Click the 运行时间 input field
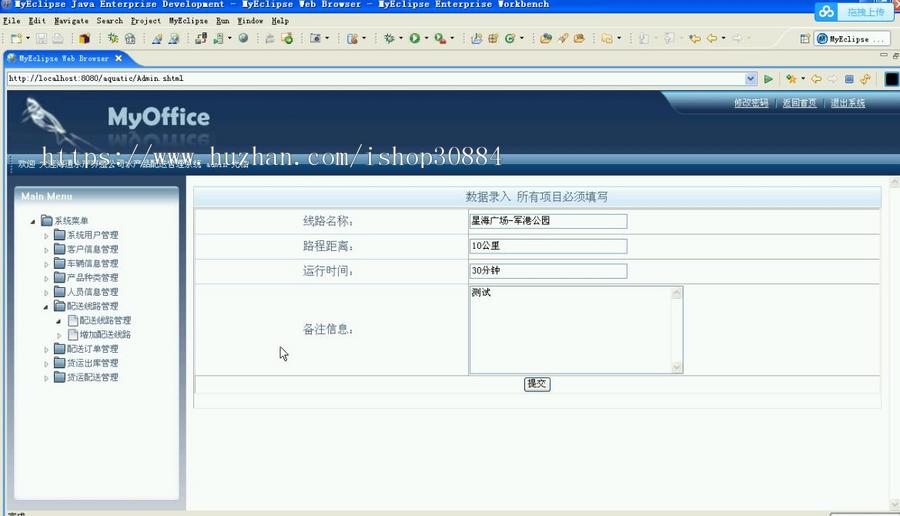This screenshot has height=516, width=900. pyautogui.click(x=548, y=271)
